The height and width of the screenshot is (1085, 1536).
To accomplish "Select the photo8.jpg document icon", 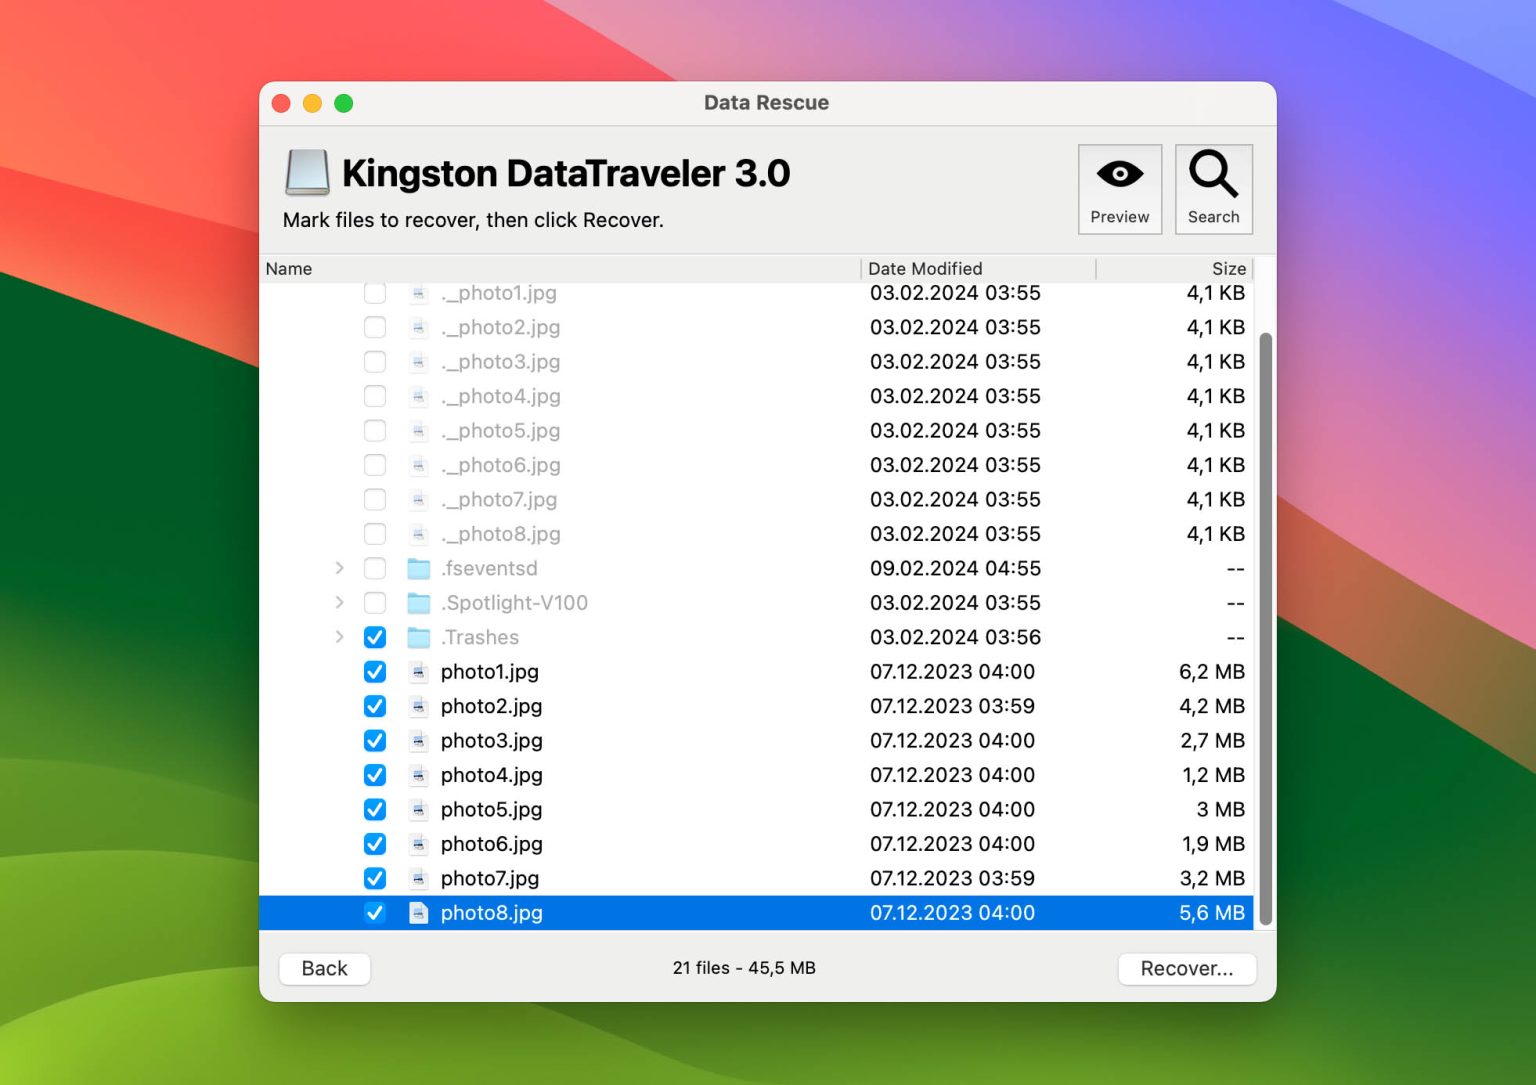I will click(x=418, y=912).
